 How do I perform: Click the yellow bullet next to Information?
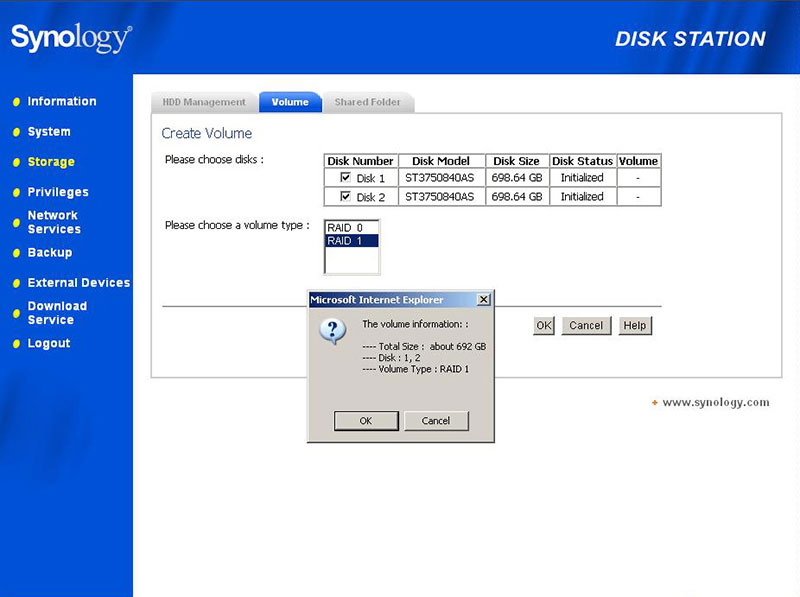[16, 102]
